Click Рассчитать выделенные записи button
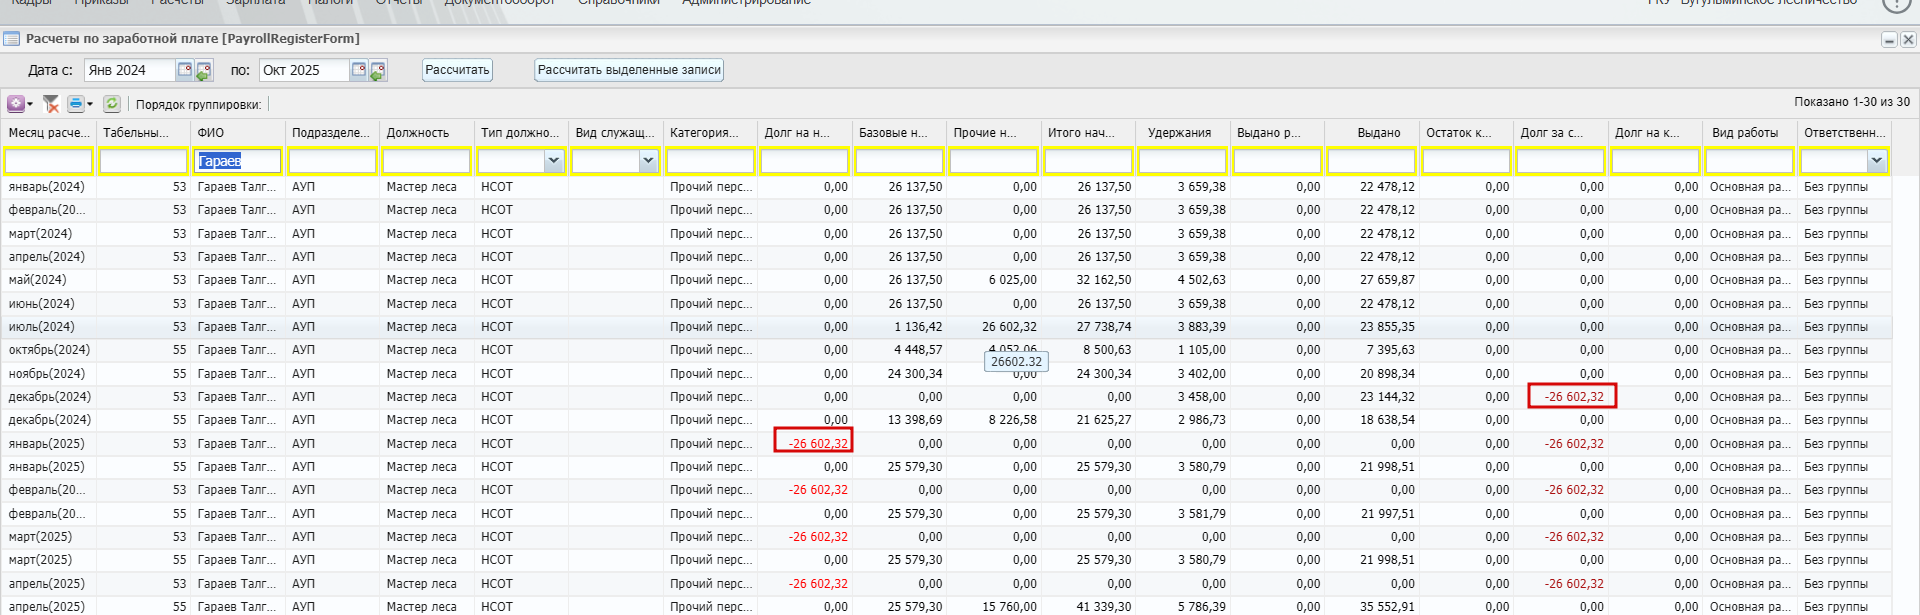 click(629, 70)
